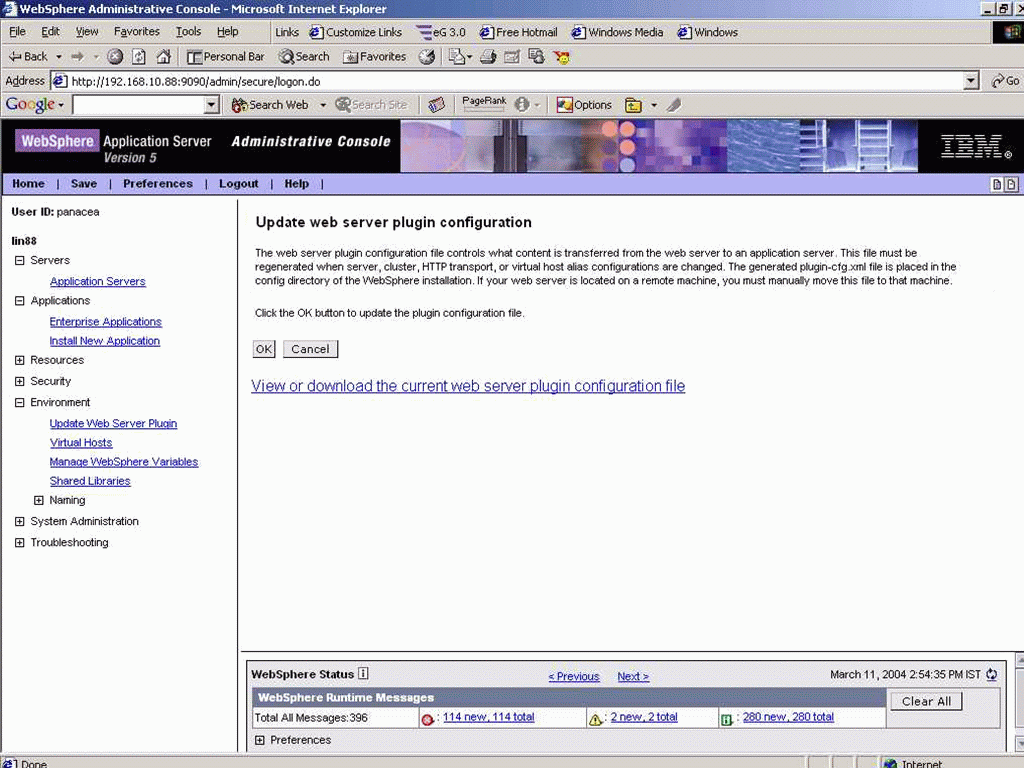Click the first page icon beside Help bar
This screenshot has width=1024, height=768.
[997, 184]
